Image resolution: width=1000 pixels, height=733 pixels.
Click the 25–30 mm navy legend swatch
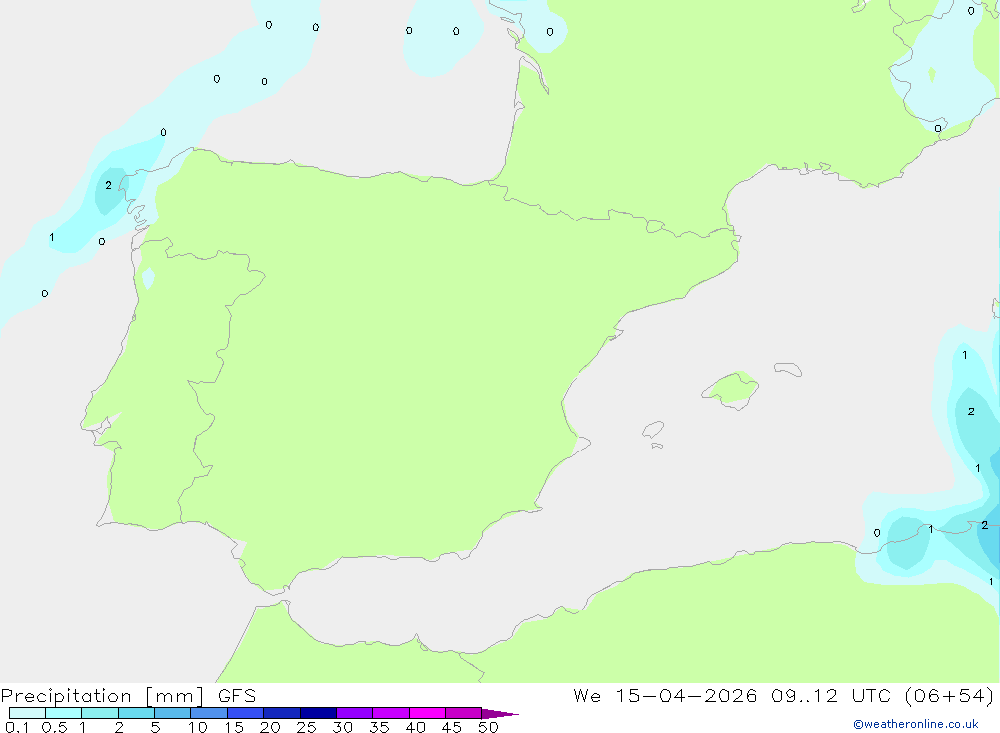pyautogui.click(x=318, y=713)
